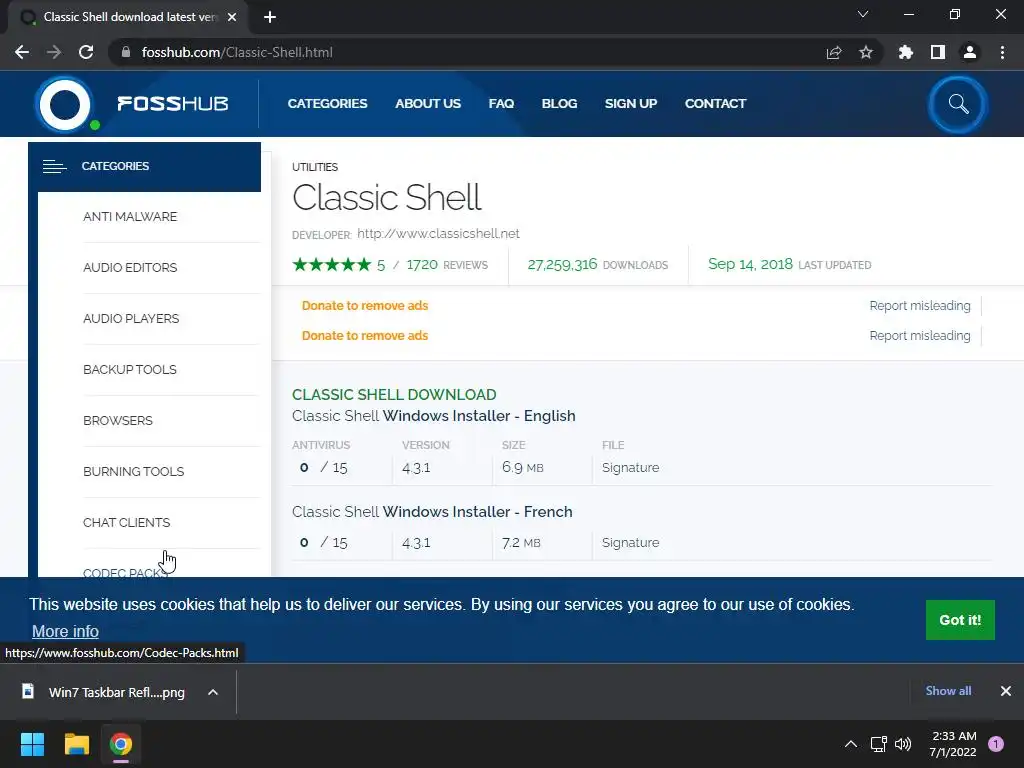Viewport: 1024px width, 768px height.
Task: Click the UTILITIES breadcrumb label
Action: tap(315, 167)
